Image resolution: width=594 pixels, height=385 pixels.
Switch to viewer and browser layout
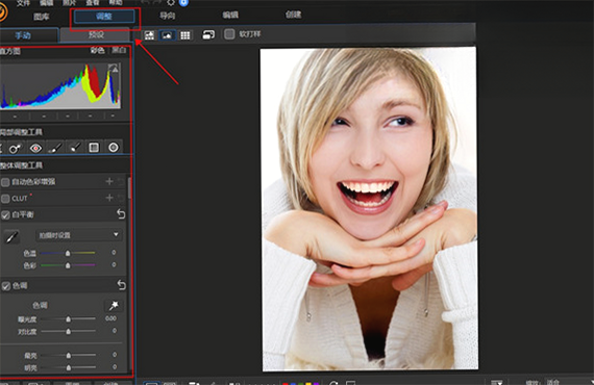pos(150,35)
